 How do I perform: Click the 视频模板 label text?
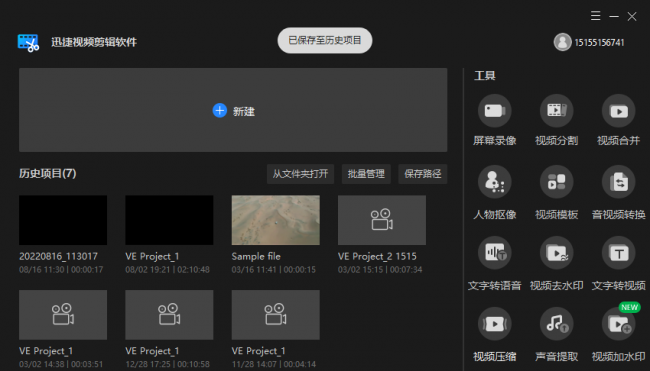coord(556,214)
